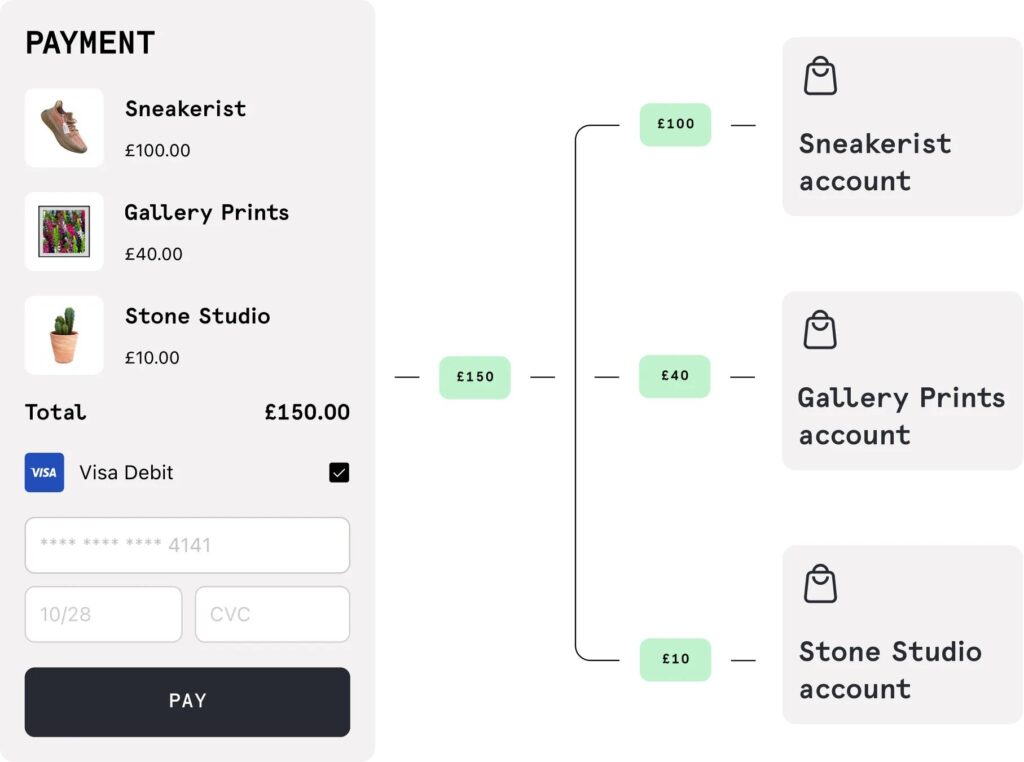
Task: Click the 10/28 expiry date field
Action: tap(103, 614)
